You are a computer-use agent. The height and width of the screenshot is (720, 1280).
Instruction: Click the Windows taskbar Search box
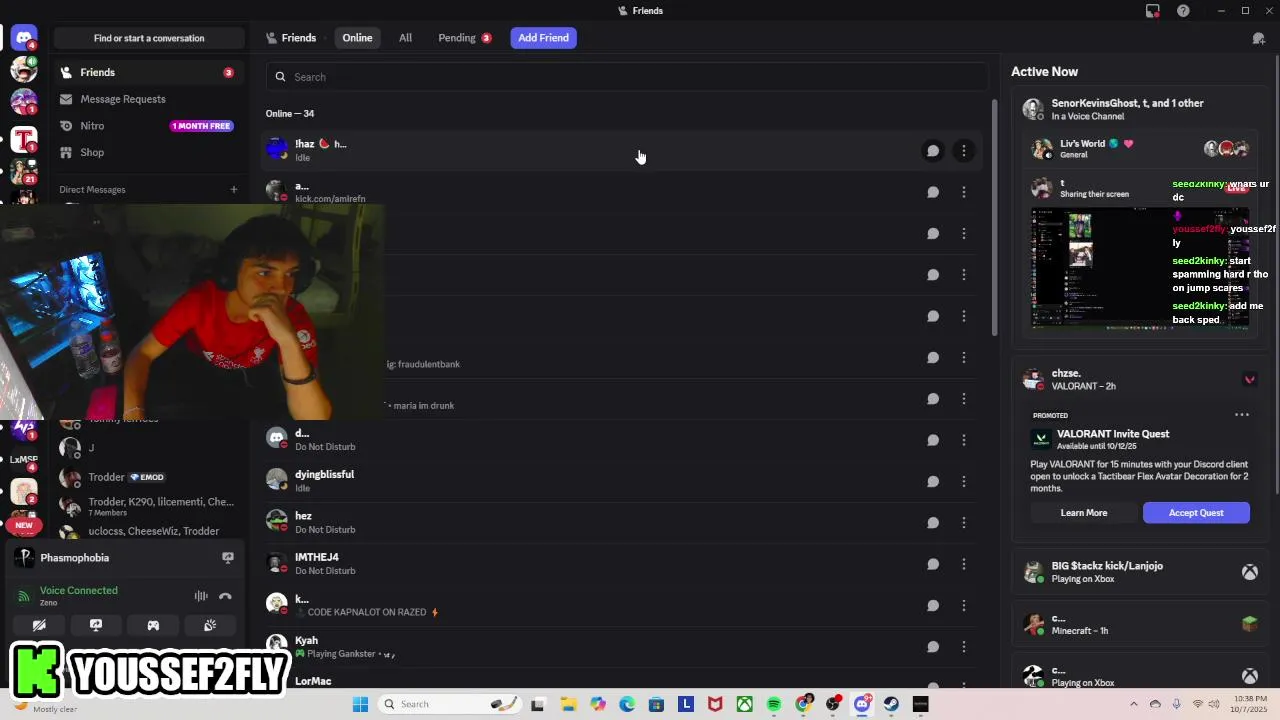[448, 704]
